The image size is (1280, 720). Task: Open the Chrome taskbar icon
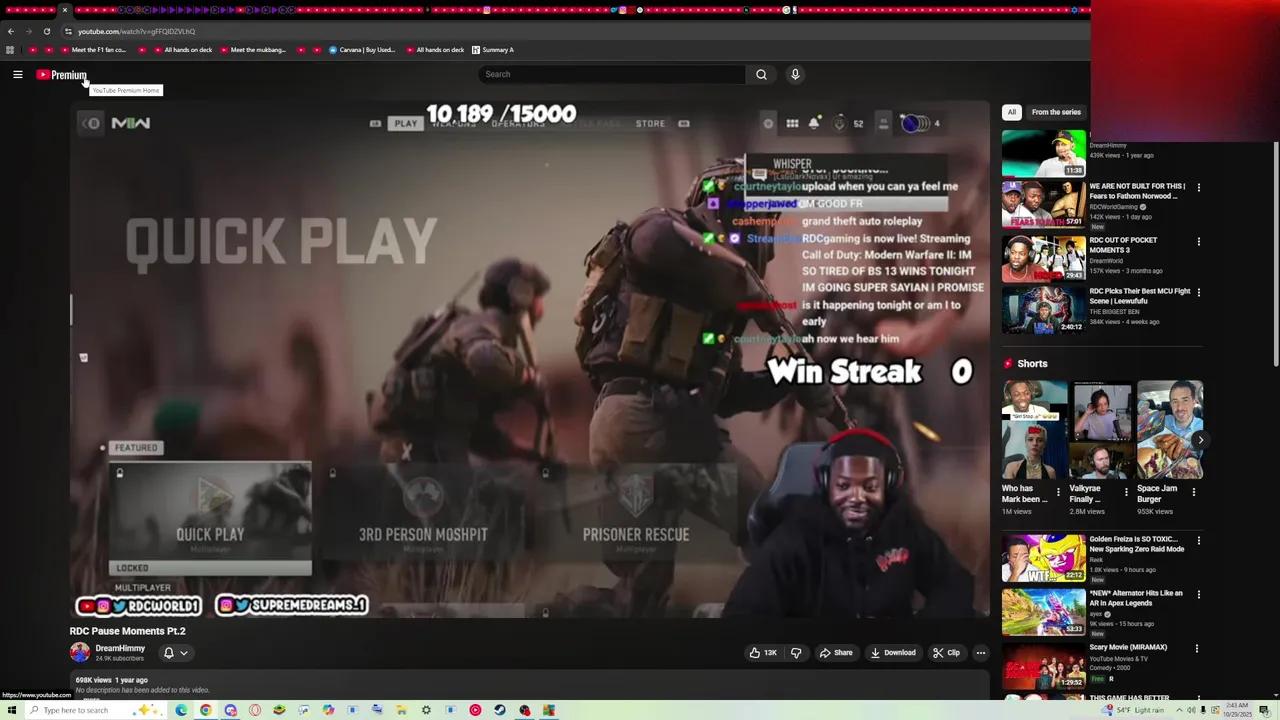point(206,710)
